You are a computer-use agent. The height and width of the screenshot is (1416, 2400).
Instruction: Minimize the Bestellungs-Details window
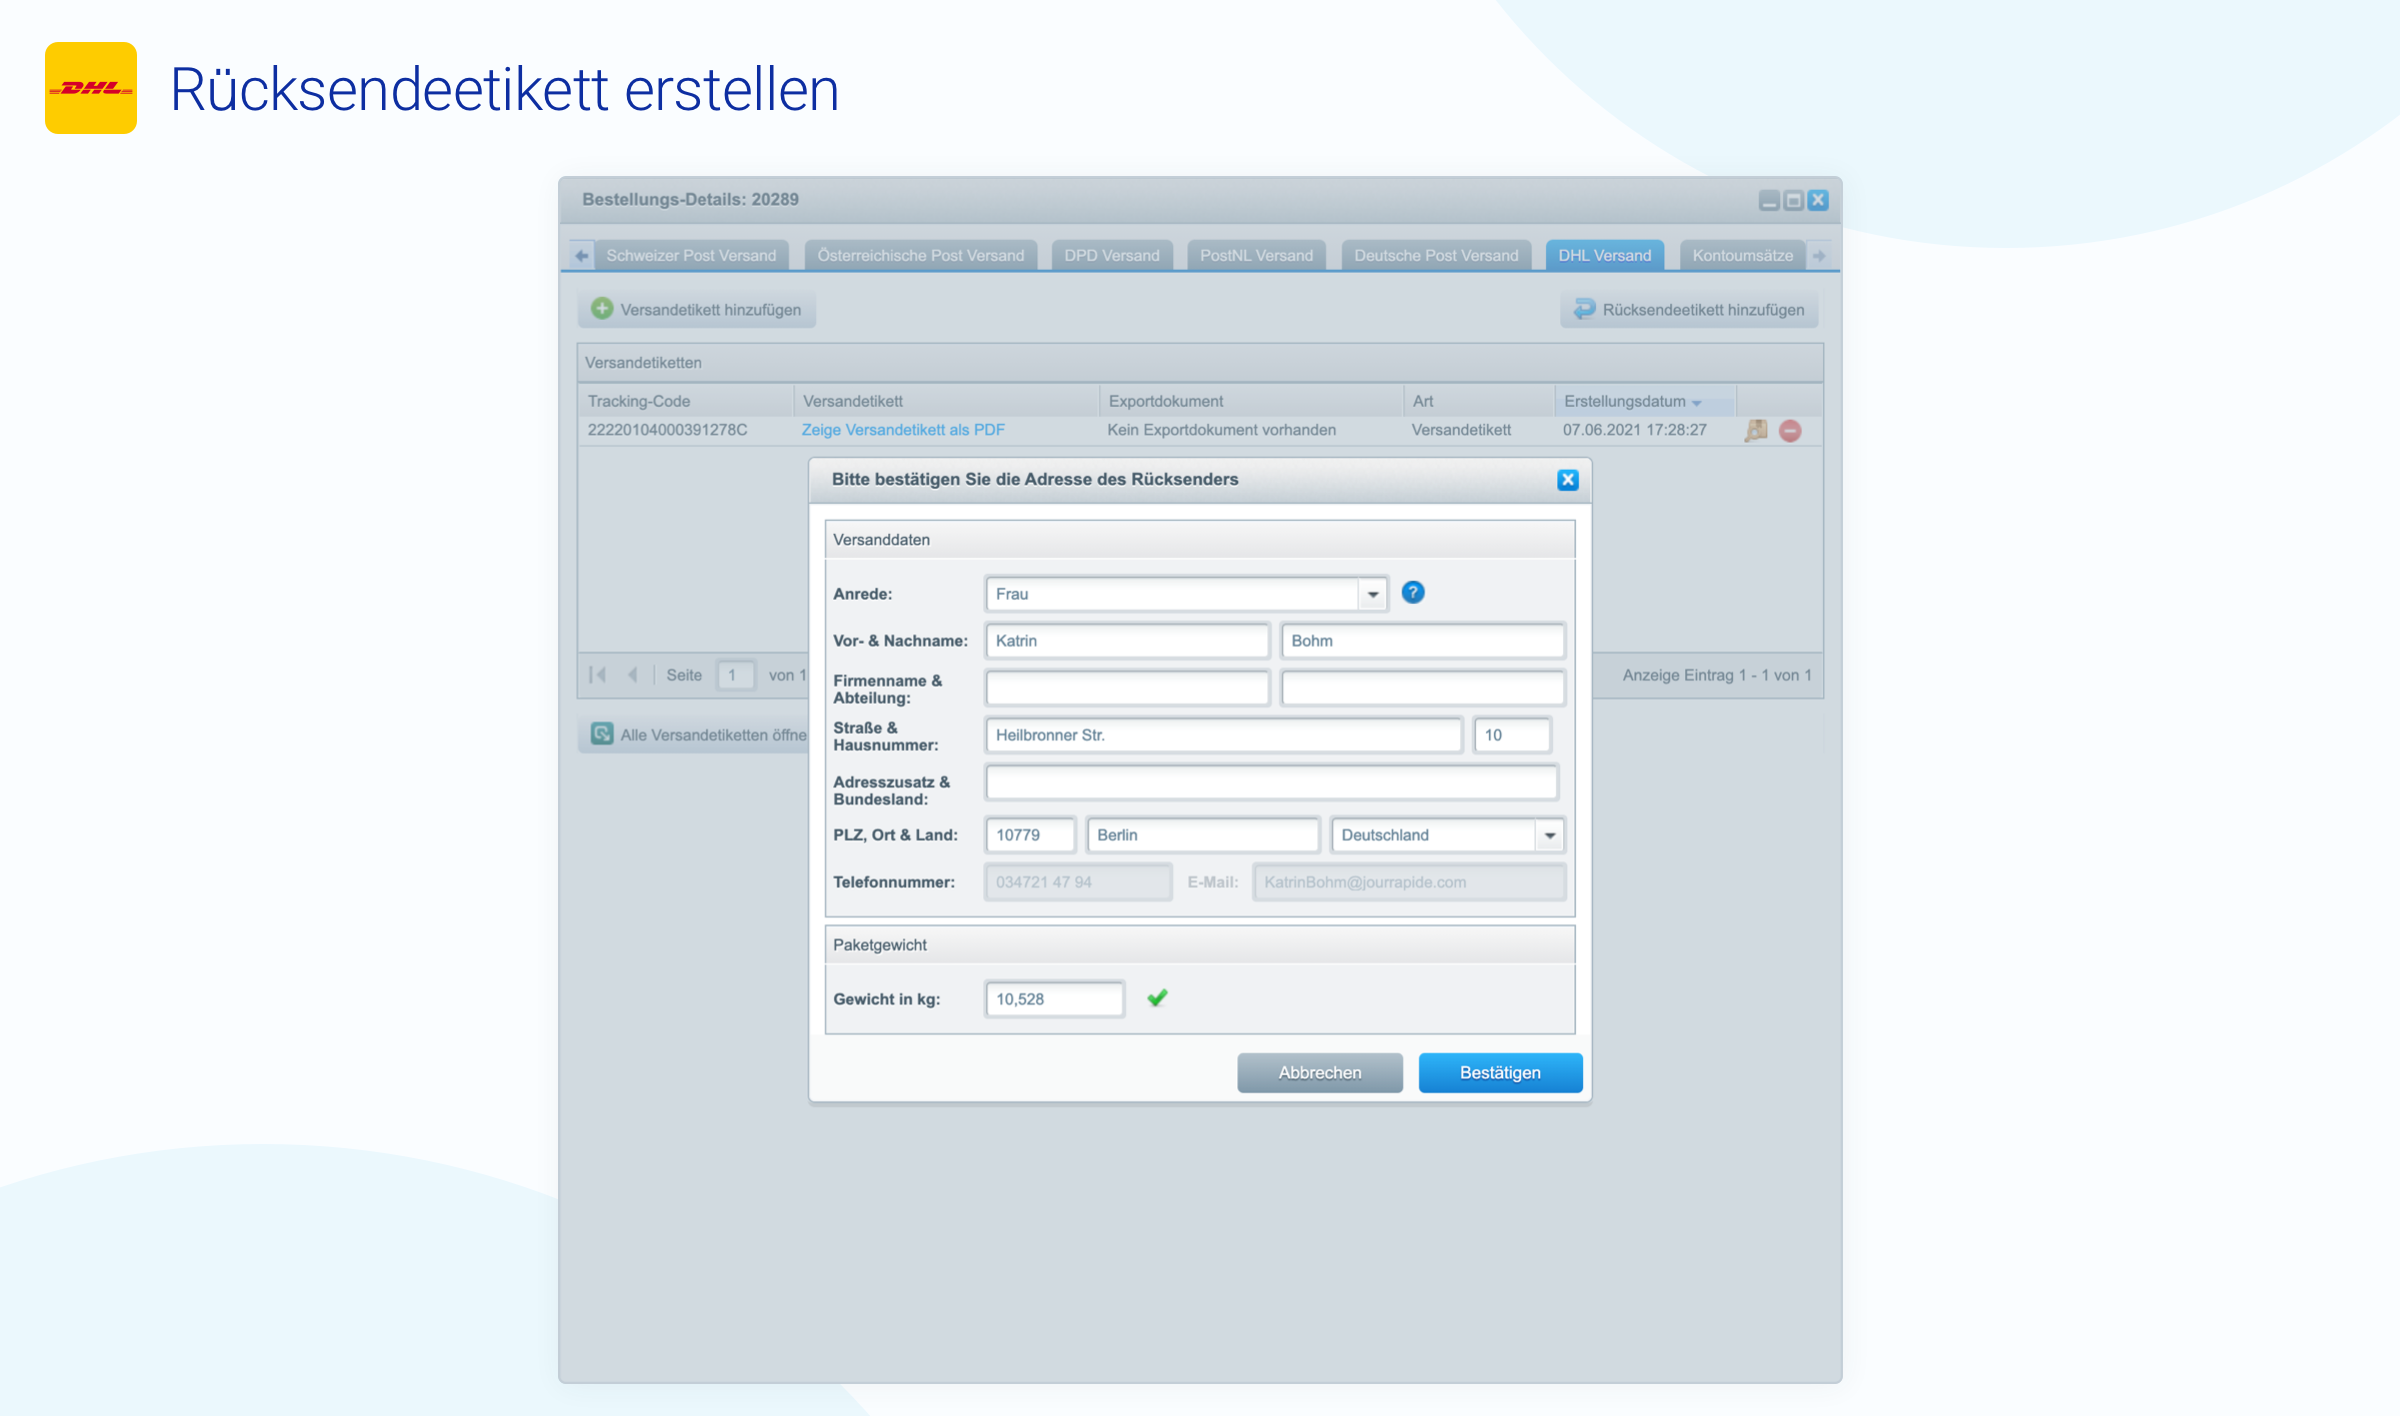[1769, 200]
